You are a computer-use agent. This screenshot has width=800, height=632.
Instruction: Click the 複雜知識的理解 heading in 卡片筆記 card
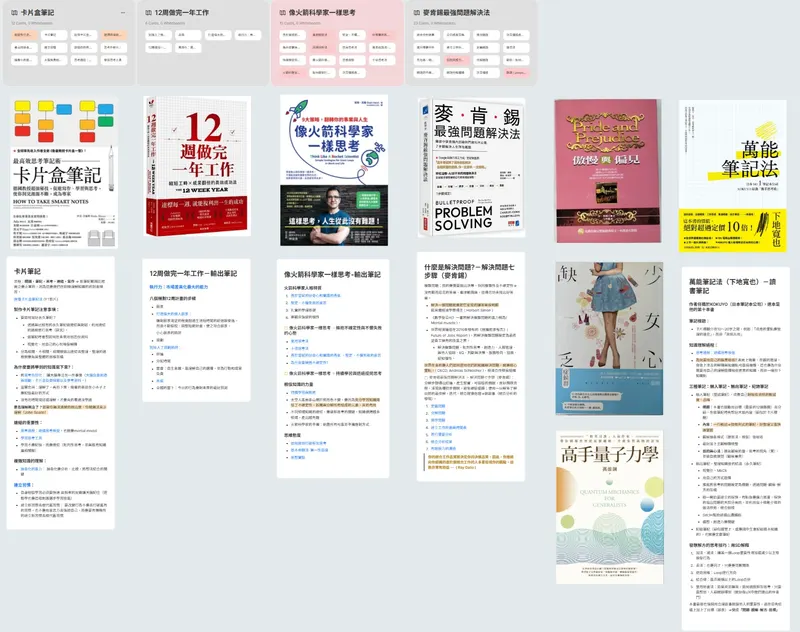click(x=30, y=461)
